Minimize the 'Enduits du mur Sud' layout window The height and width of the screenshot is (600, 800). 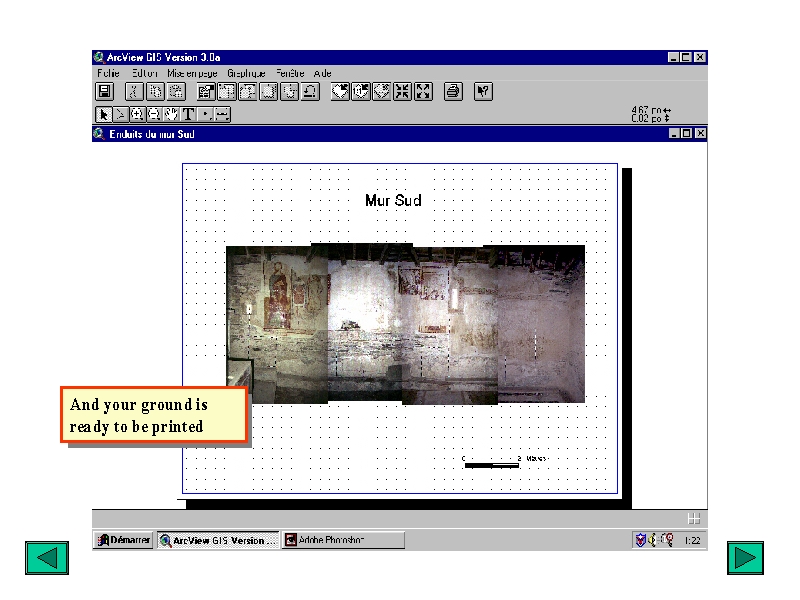674,134
